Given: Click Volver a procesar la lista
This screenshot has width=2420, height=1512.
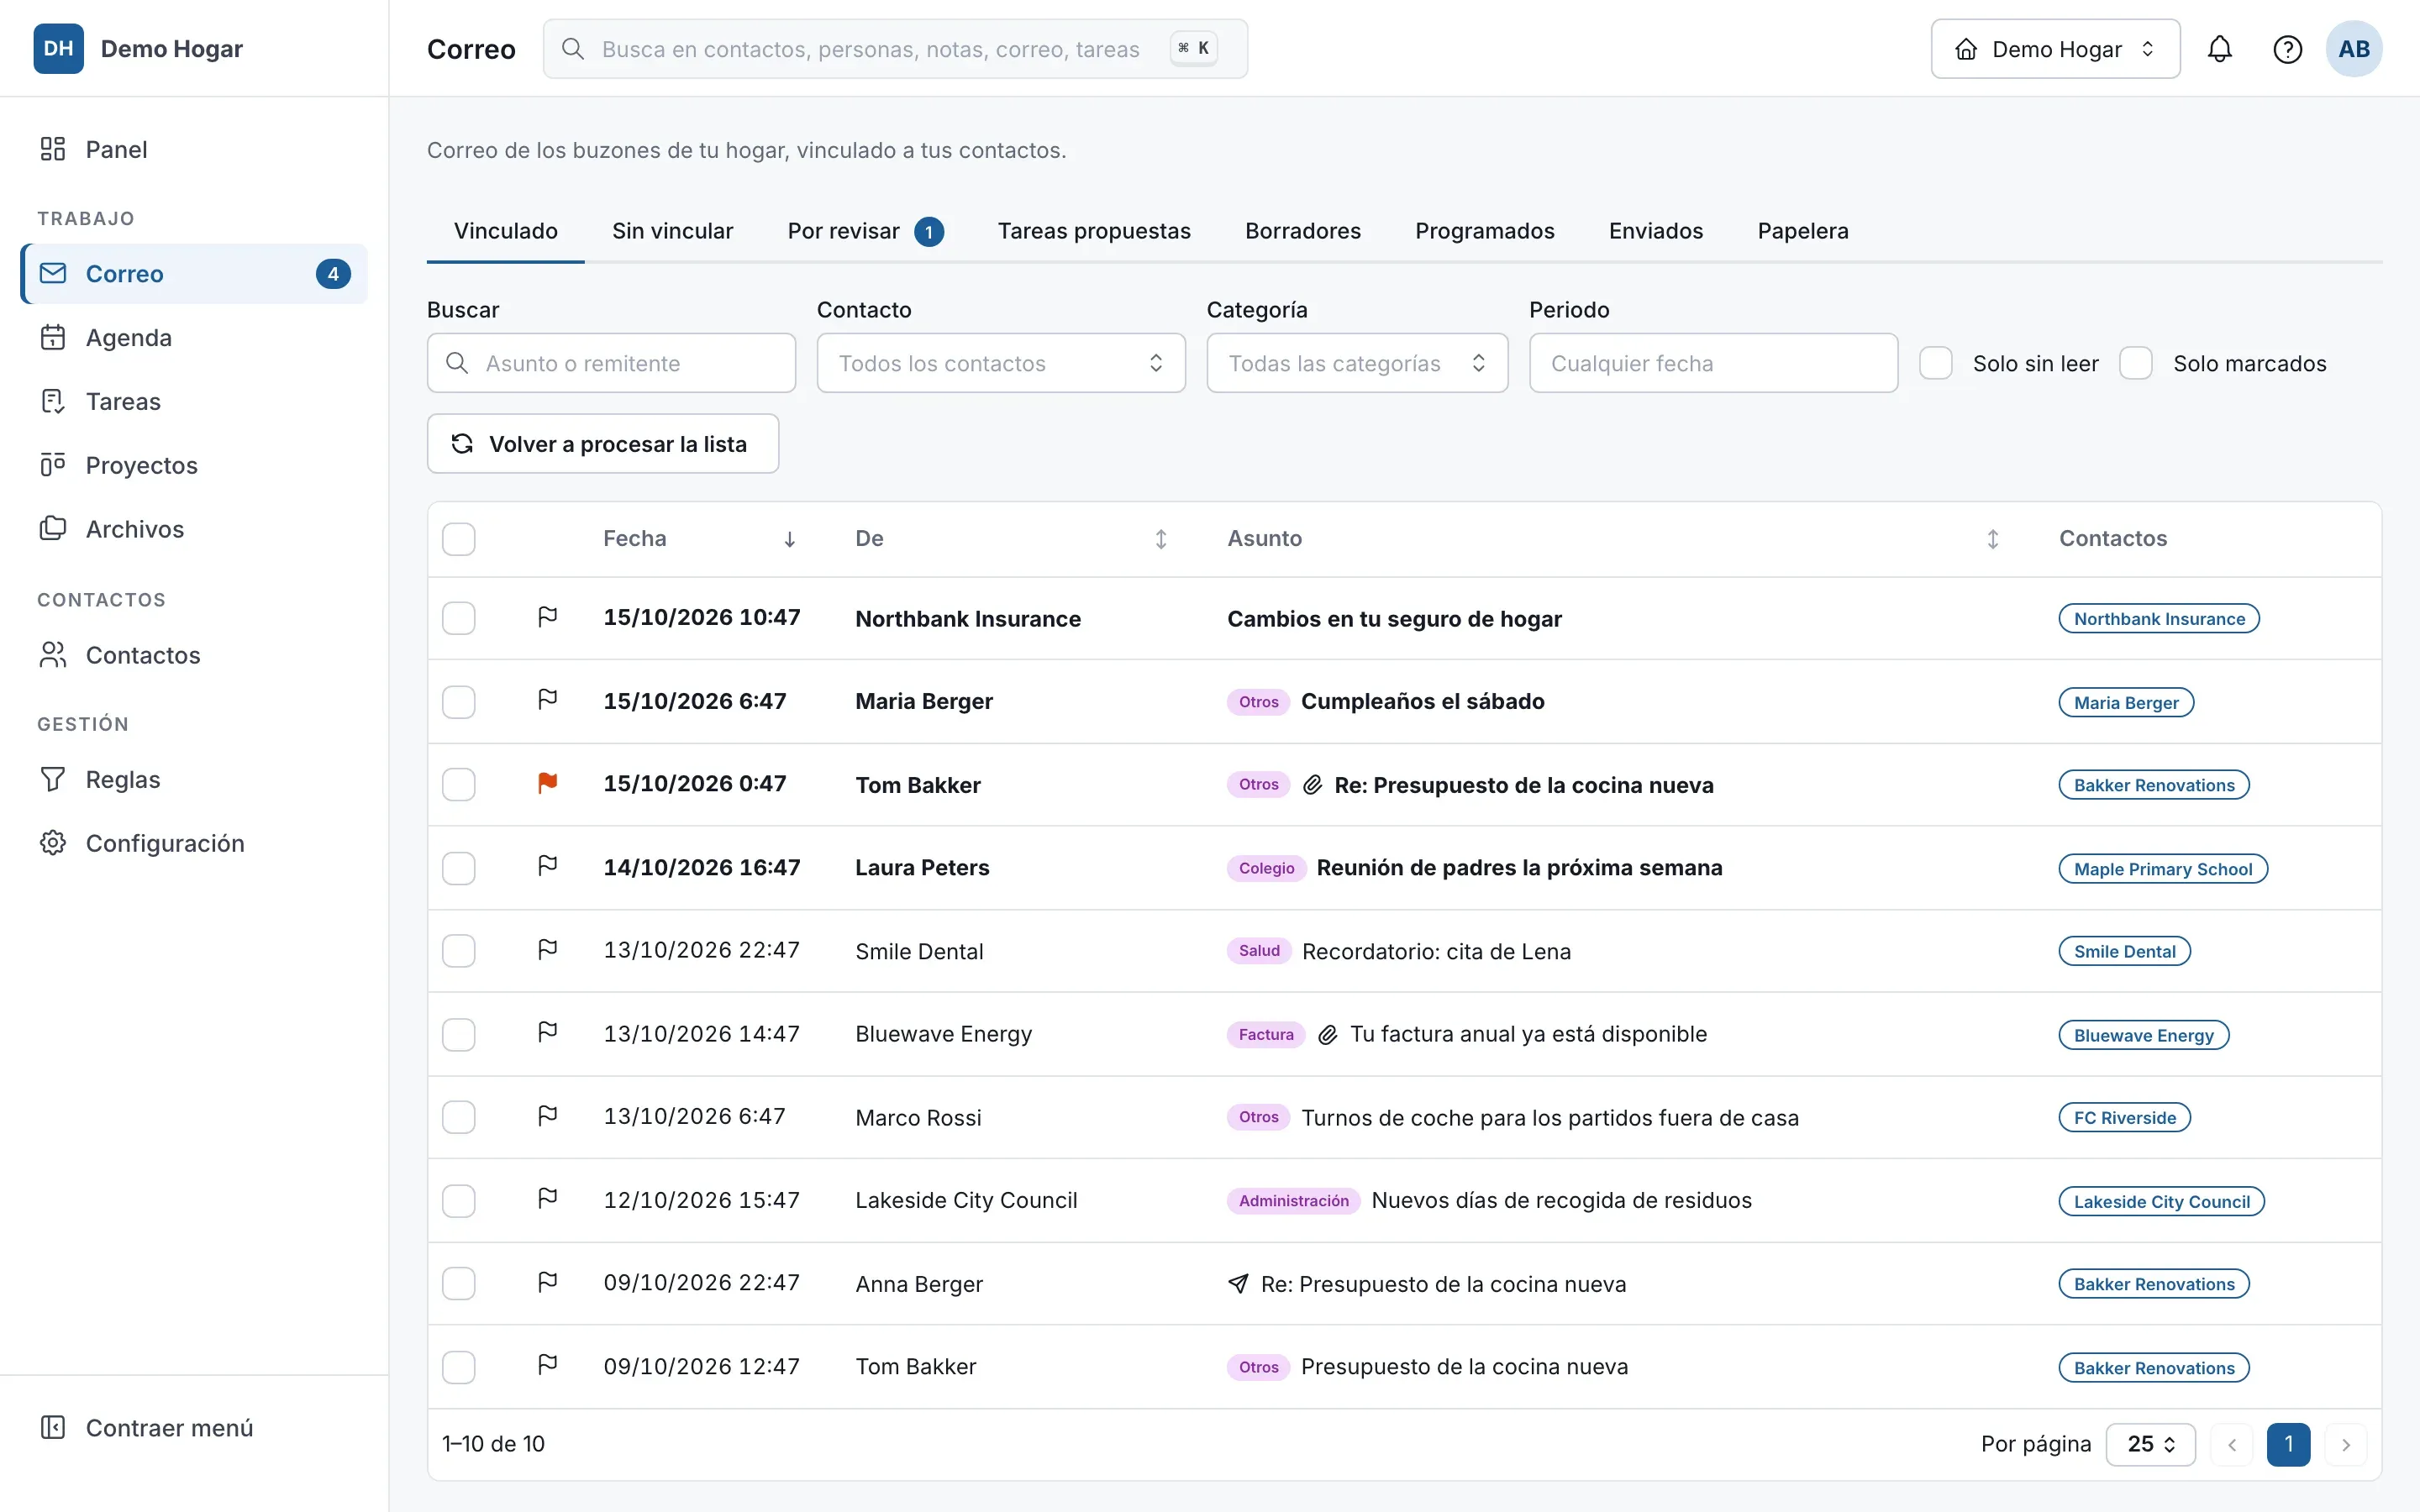Looking at the screenshot, I should point(603,444).
